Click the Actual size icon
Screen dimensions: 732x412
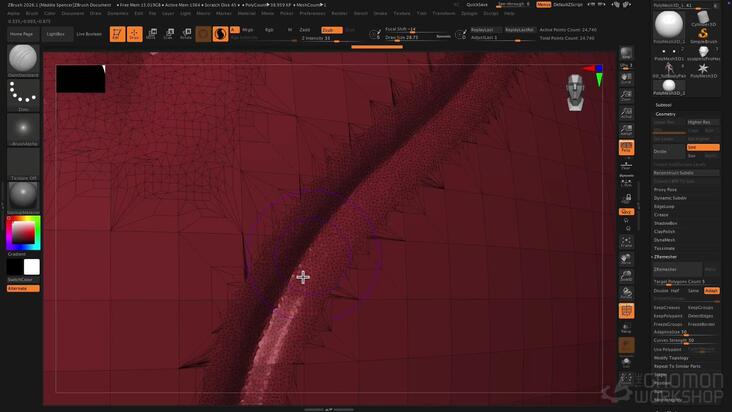pyautogui.click(x=626, y=113)
